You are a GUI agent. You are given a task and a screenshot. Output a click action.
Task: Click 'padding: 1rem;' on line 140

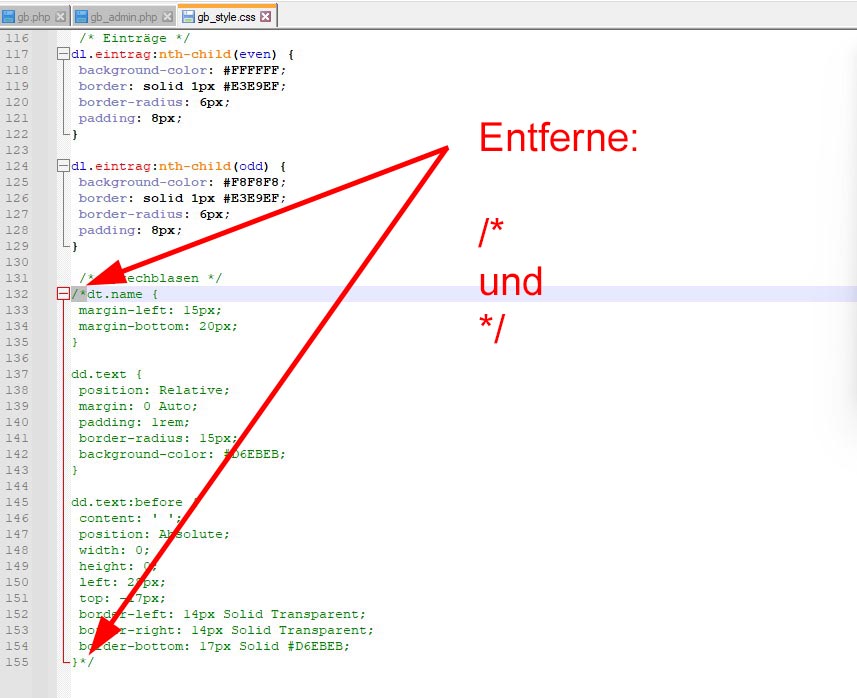[x=134, y=423]
